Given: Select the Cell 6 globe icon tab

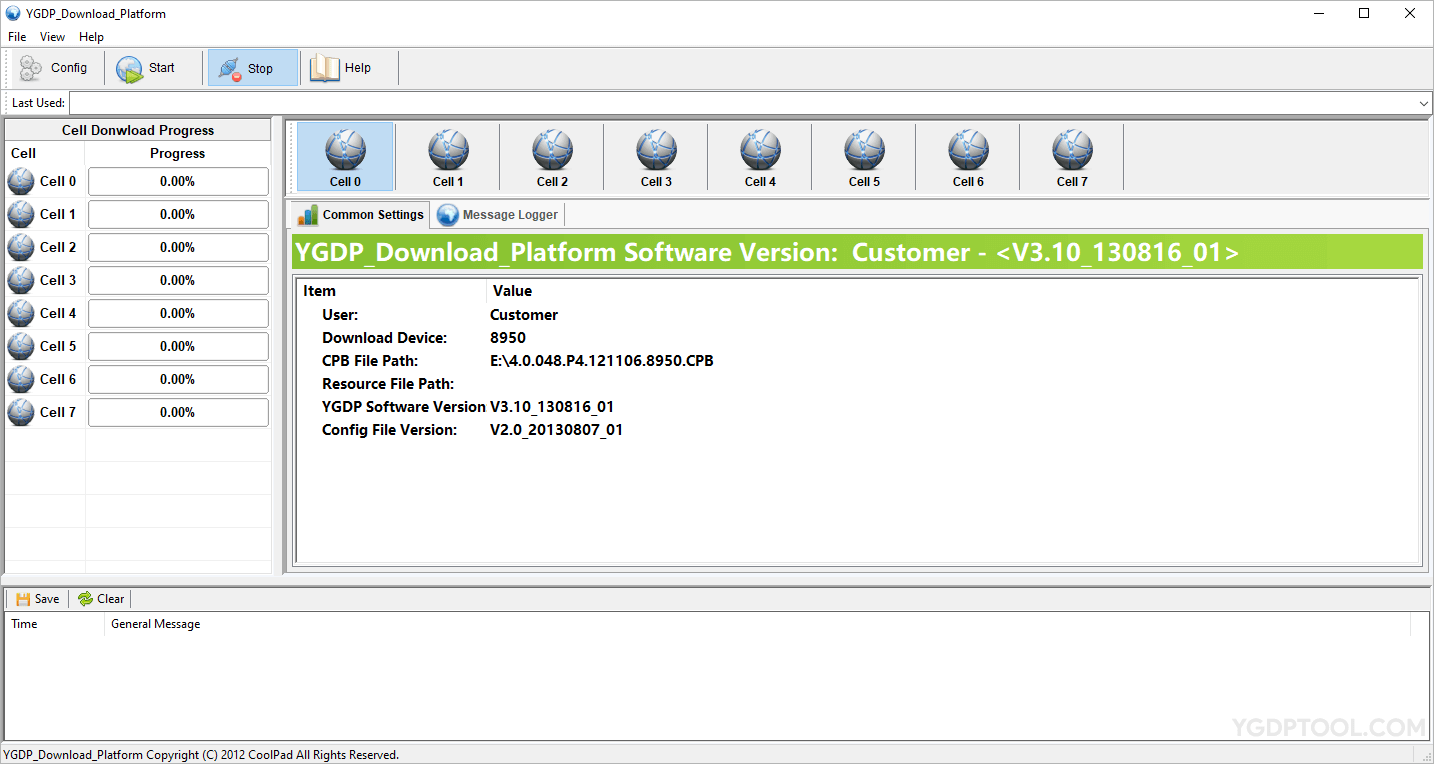Looking at the screenshot, I should pyautogui.click(x=968, y=157).
